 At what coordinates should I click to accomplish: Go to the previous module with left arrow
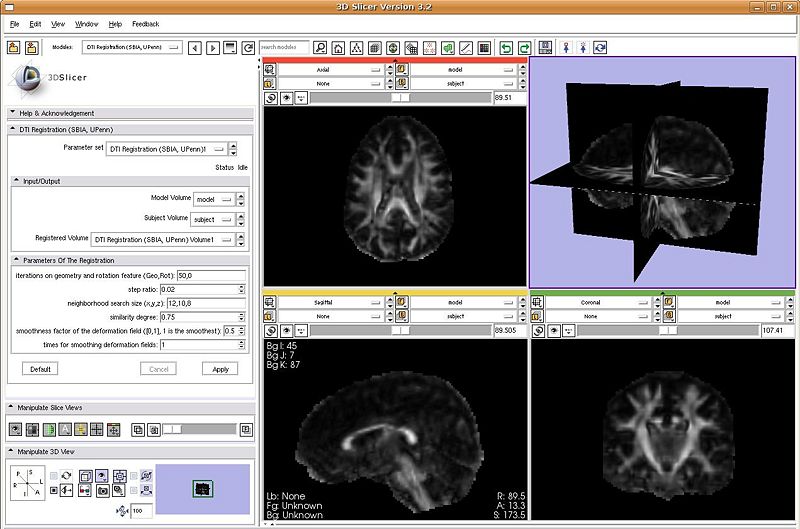tap(195, 47)
